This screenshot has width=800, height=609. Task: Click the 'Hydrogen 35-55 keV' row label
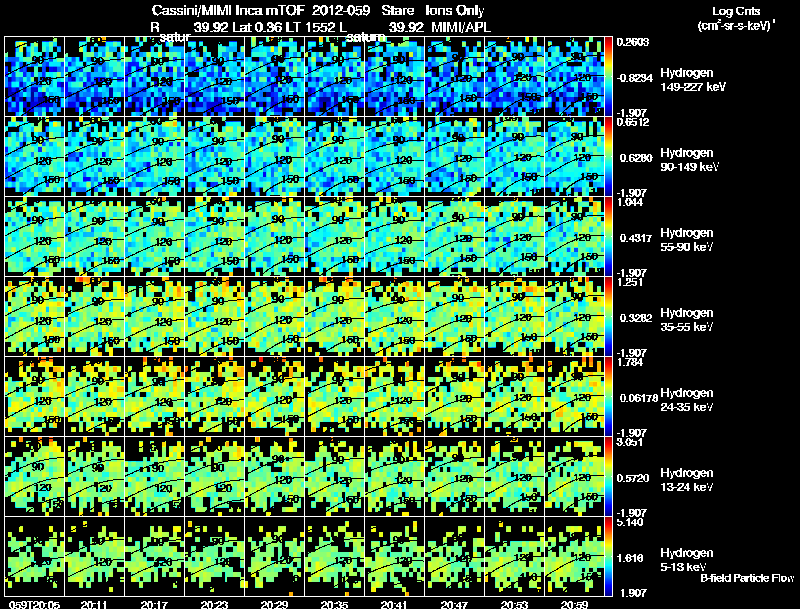(686, 319)
